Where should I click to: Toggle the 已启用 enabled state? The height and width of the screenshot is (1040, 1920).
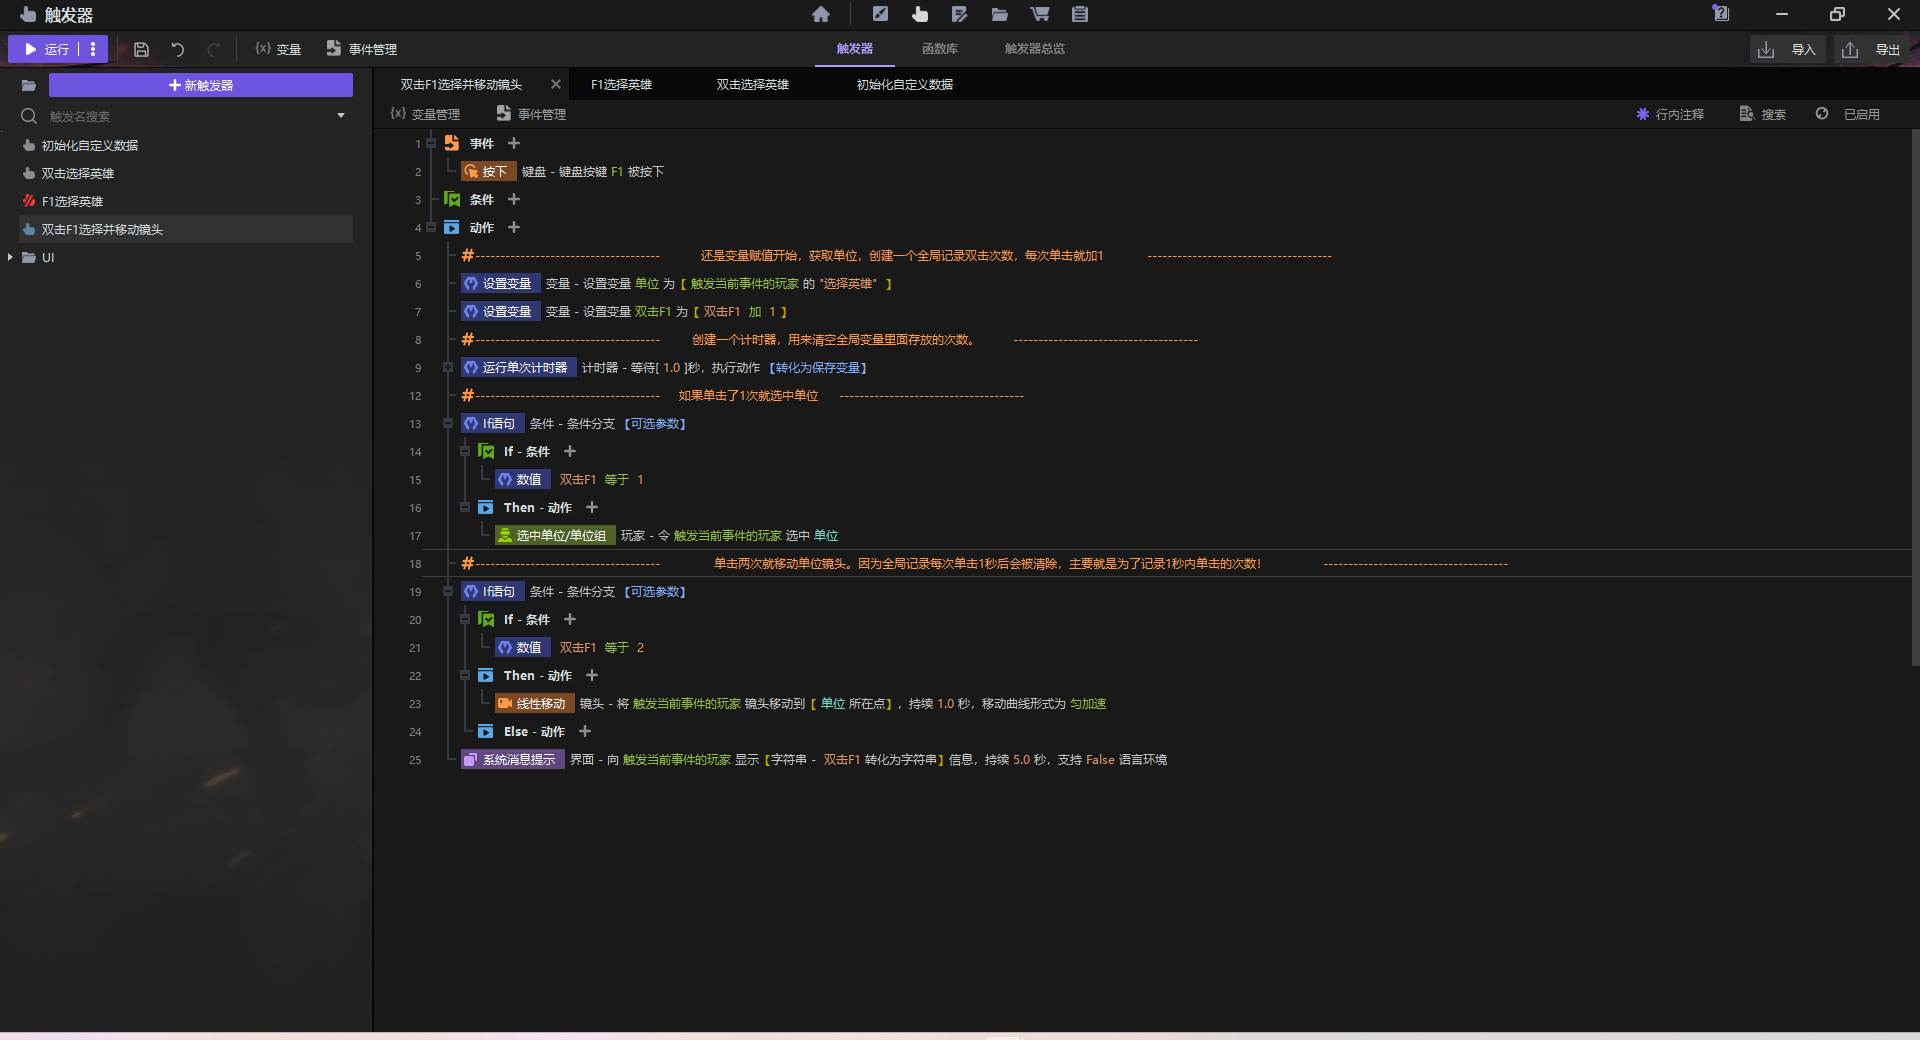click(x=1848, y=114)
